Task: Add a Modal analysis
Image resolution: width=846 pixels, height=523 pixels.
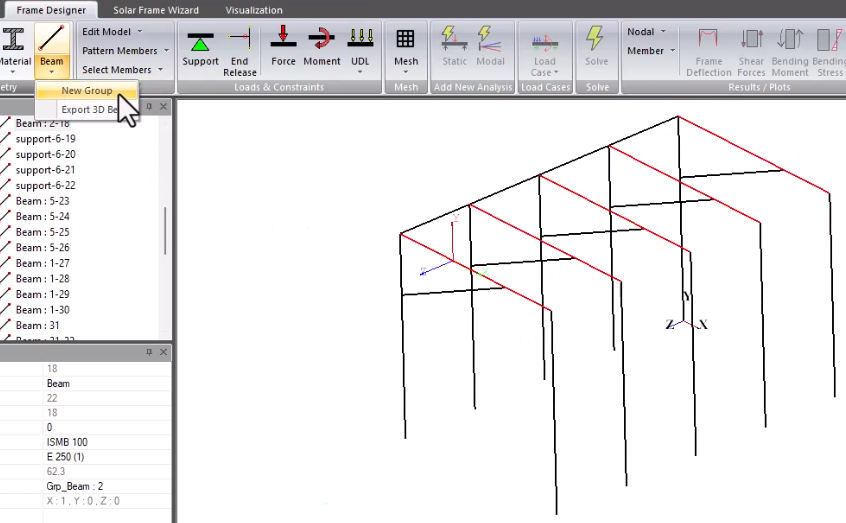Action: [x=490, y=47]
